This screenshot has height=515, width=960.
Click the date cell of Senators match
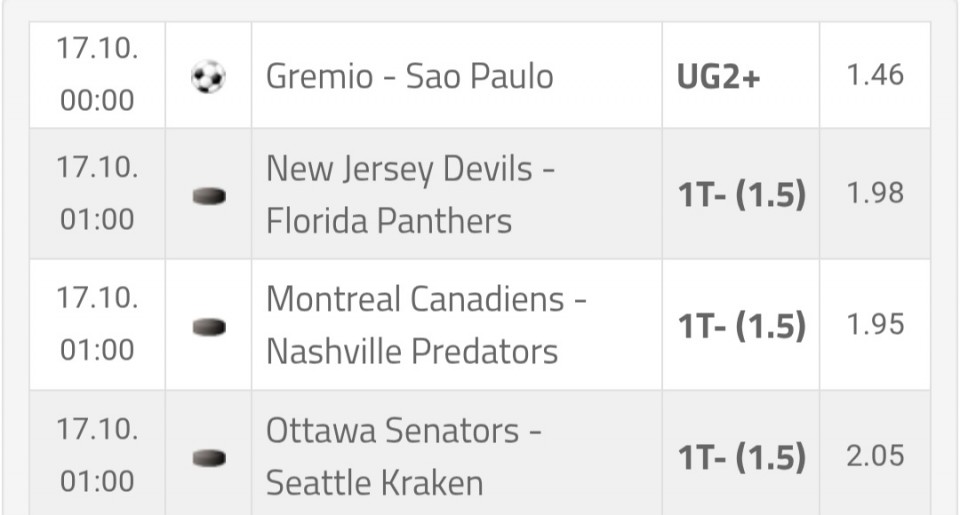tap(97, 457)
